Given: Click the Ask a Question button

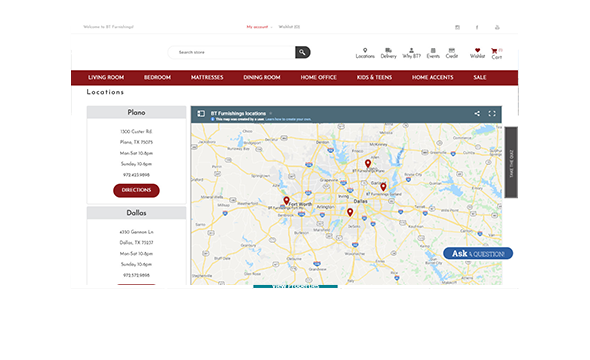Looking at the screenshot, I should (x=478, y=254).
